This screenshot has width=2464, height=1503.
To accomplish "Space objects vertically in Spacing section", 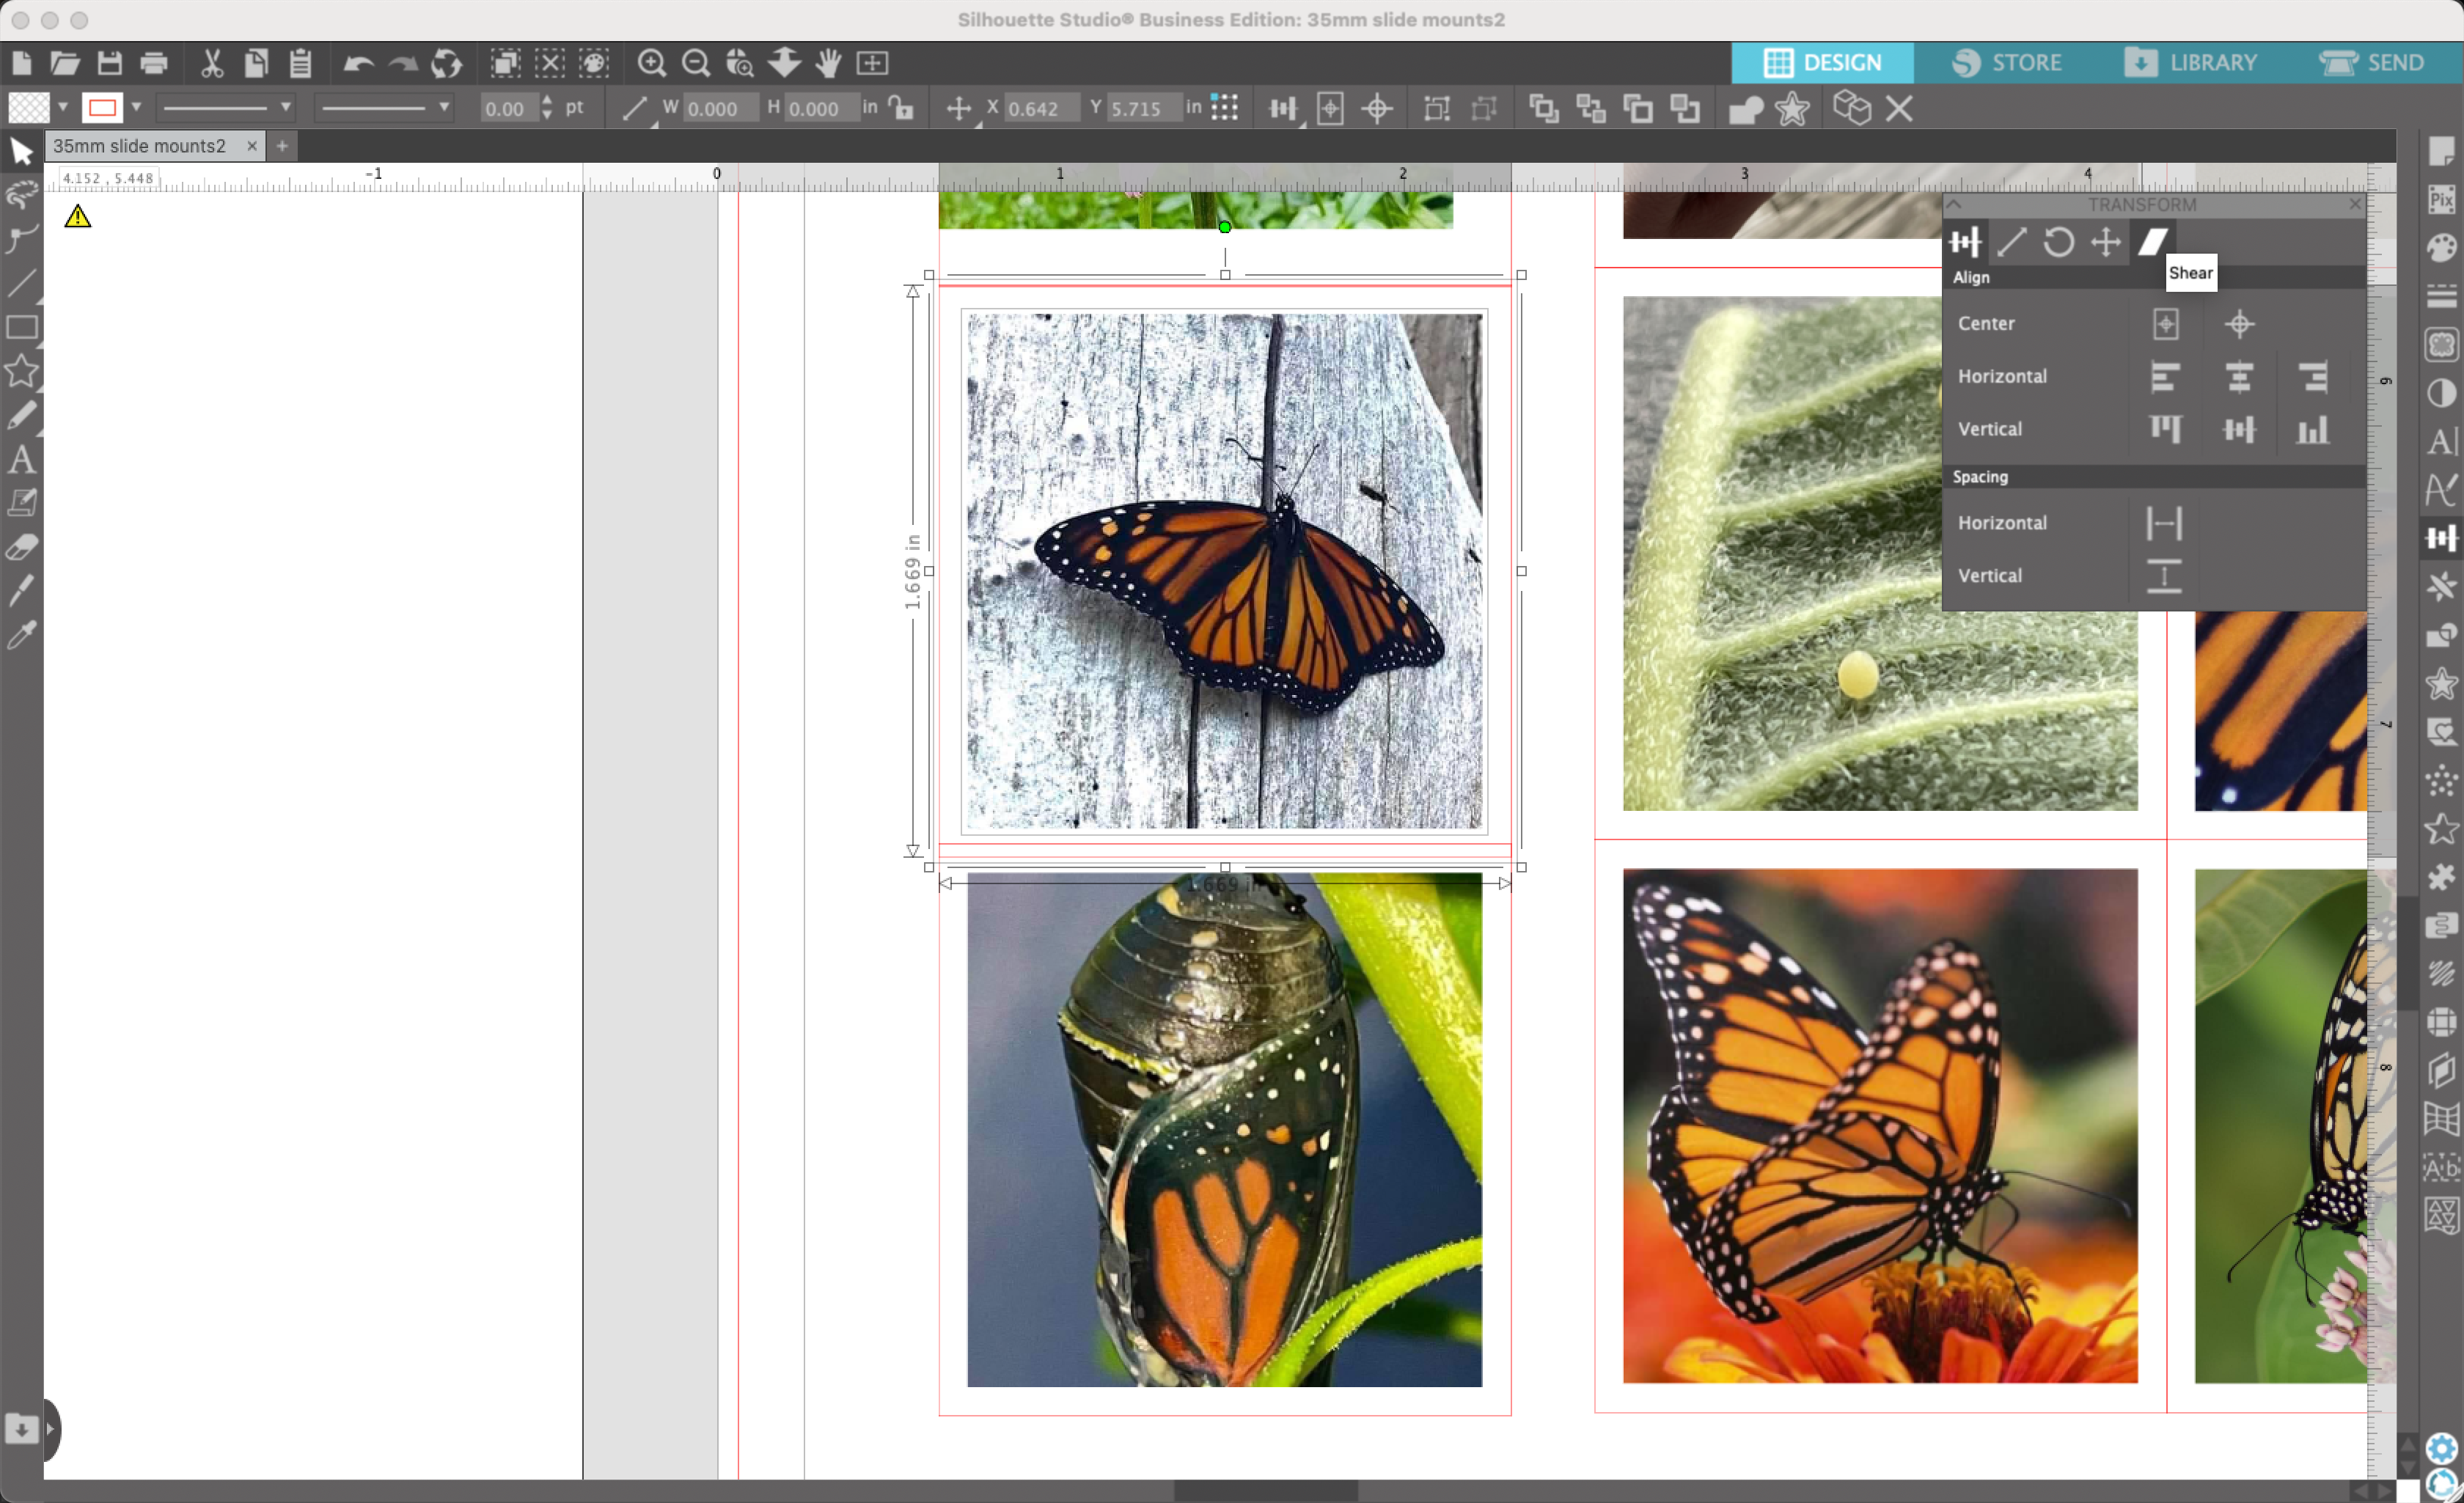I will (x=2164, y=576).
